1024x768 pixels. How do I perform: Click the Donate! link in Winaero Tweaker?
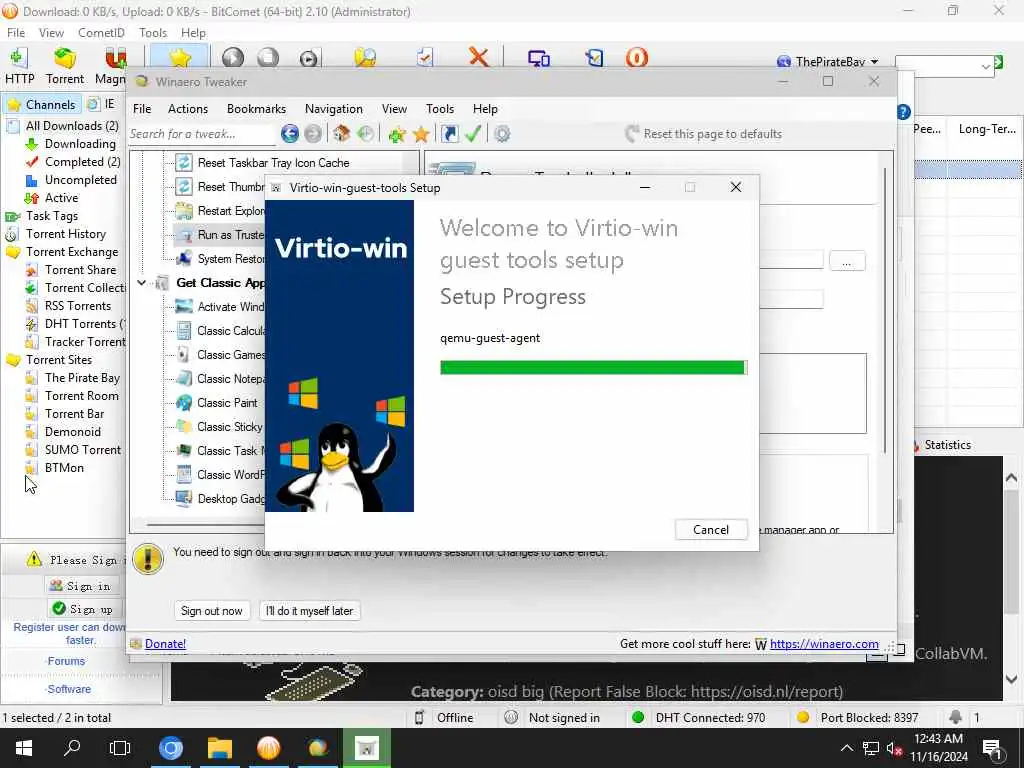click(x=165, y=644)
